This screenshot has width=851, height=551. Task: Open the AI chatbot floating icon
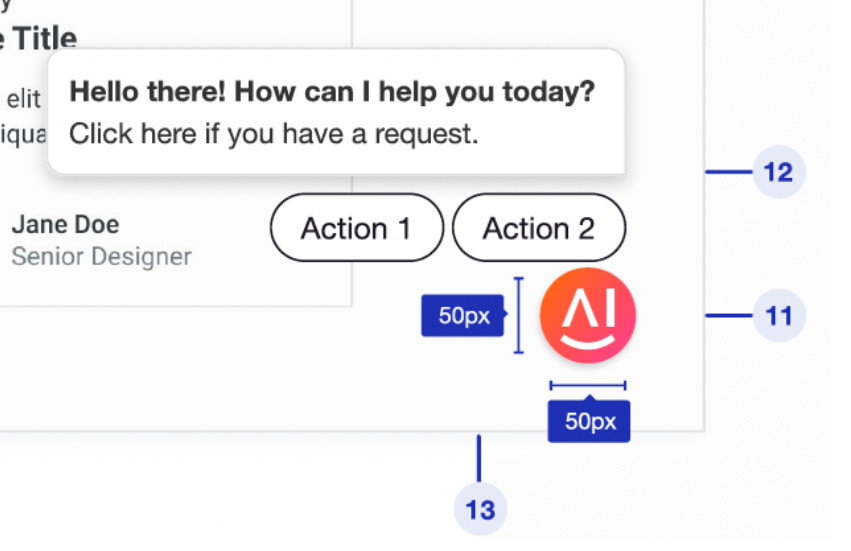[587, 316]
